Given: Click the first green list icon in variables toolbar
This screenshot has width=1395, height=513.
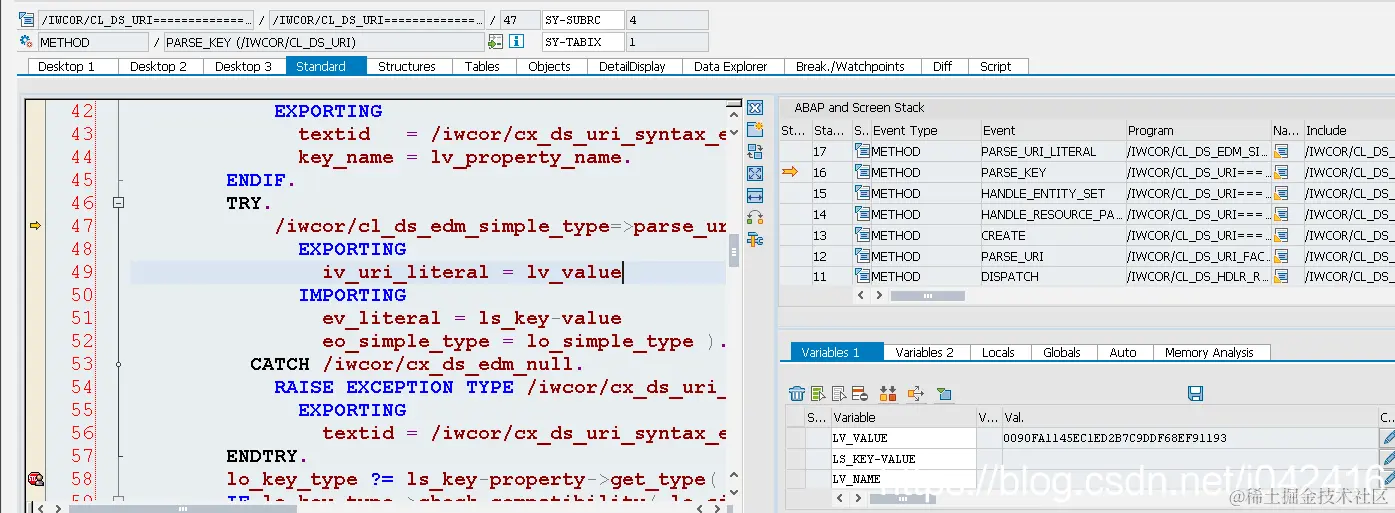Looking at the screenshot, I should click(x=818, y=394).
